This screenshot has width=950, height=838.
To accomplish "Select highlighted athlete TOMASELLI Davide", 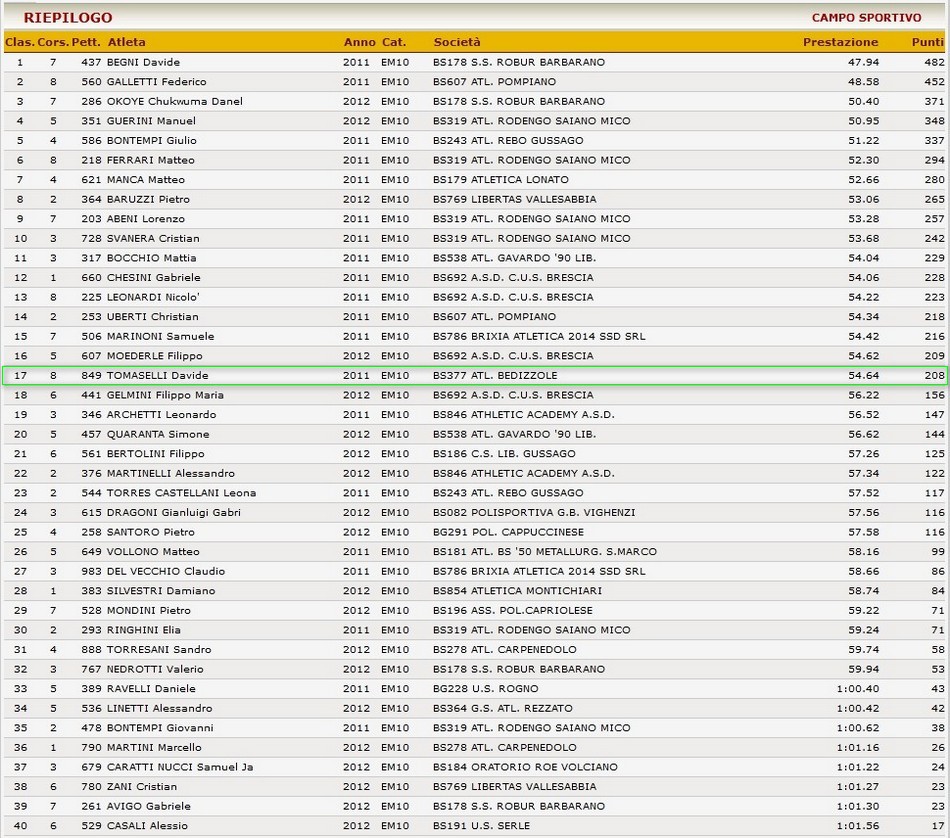I will click(157, 376).
